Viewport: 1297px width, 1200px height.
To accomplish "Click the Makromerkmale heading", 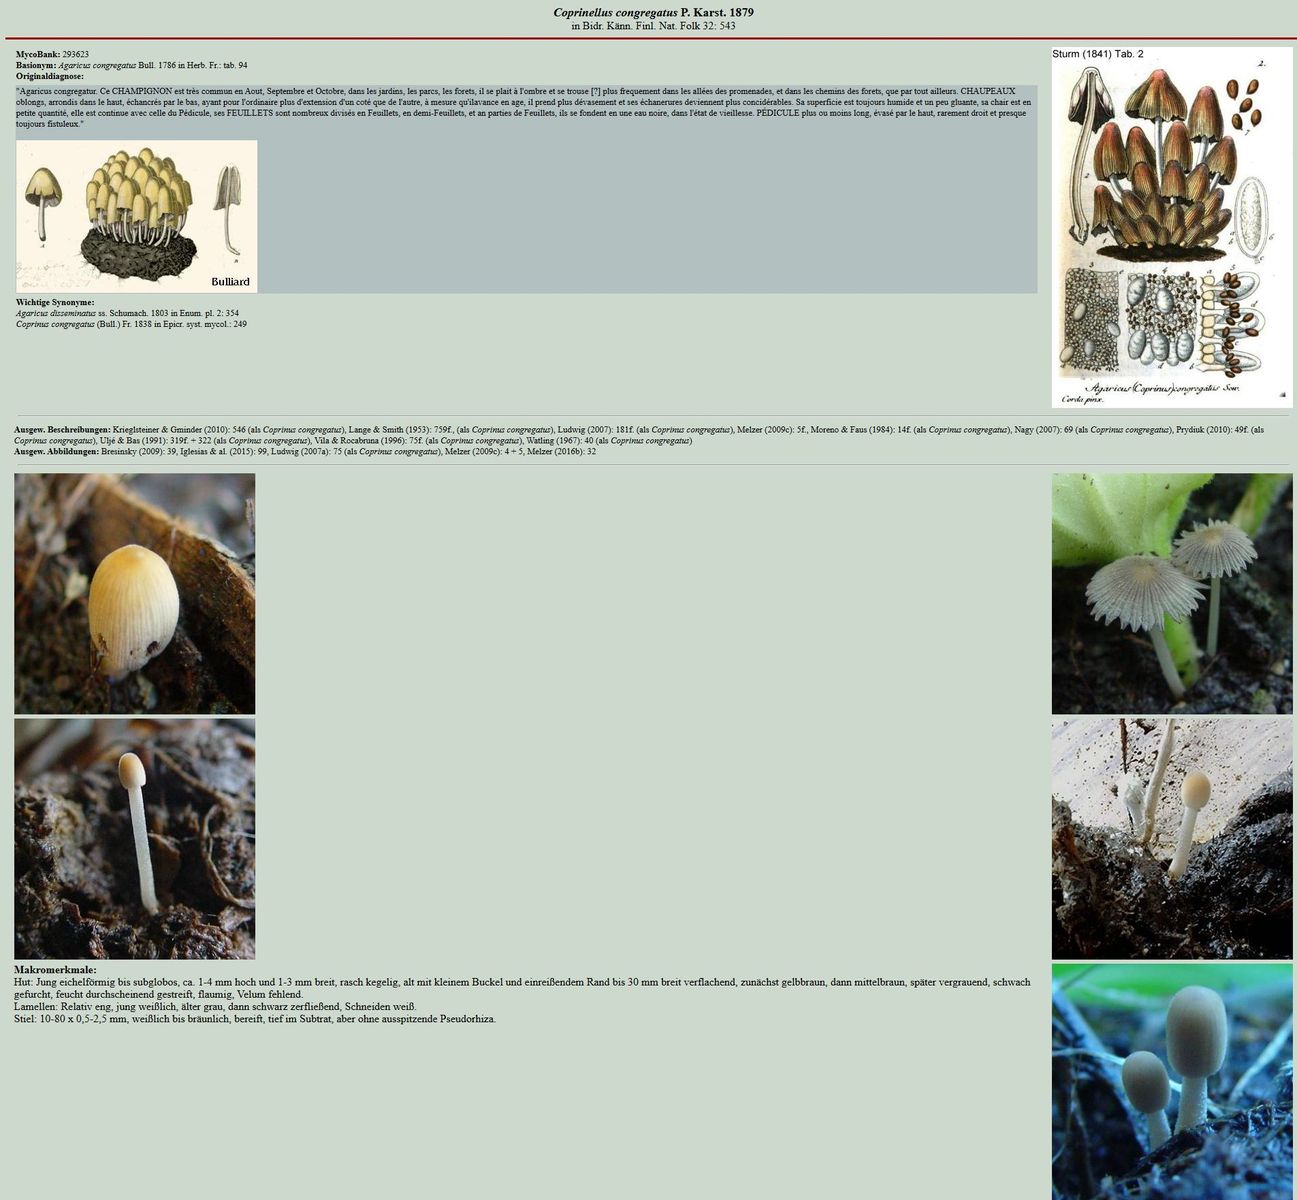I will tap(55, 970).
